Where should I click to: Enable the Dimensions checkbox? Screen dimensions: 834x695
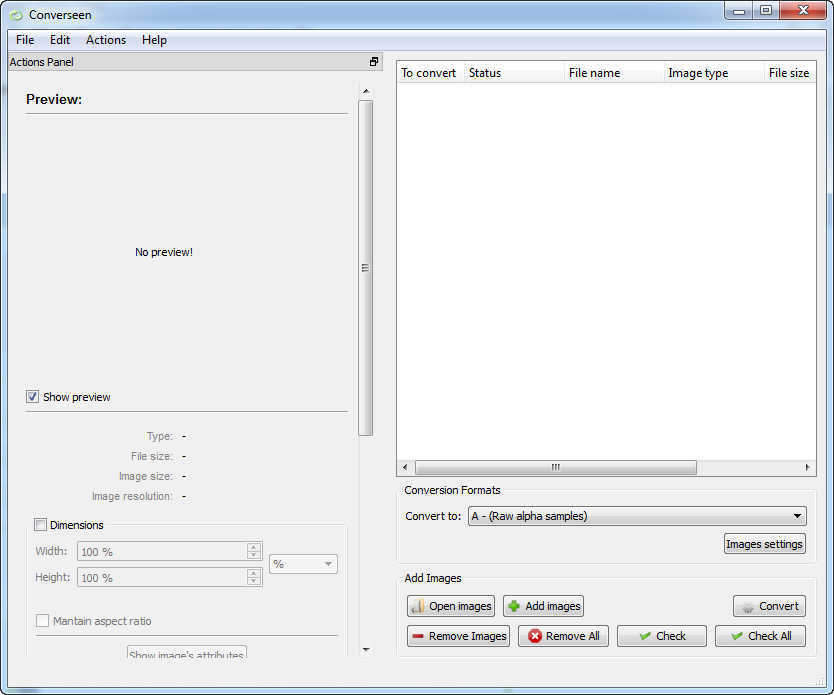pos(40,524)
